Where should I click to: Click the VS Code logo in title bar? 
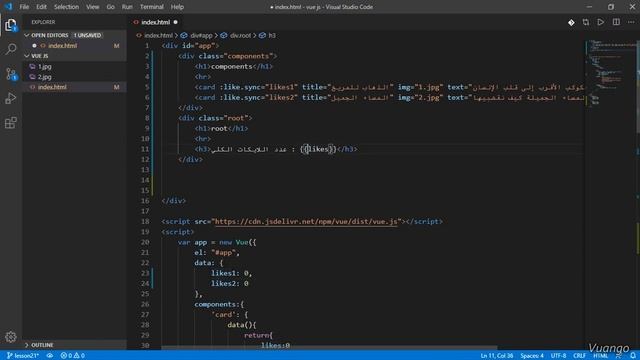click(x=8, y=7)
